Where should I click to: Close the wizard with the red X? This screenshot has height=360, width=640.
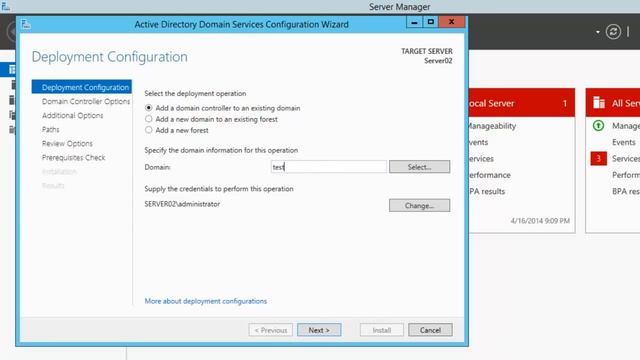(x=451, y=22)
